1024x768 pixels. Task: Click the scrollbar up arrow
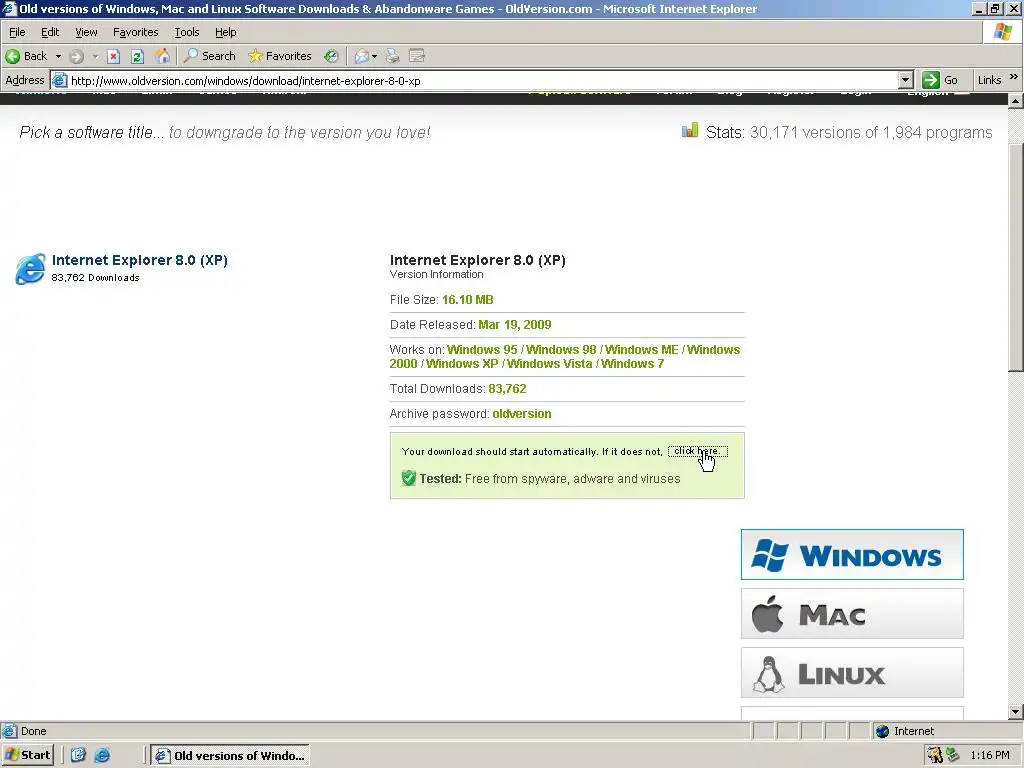1016,101
